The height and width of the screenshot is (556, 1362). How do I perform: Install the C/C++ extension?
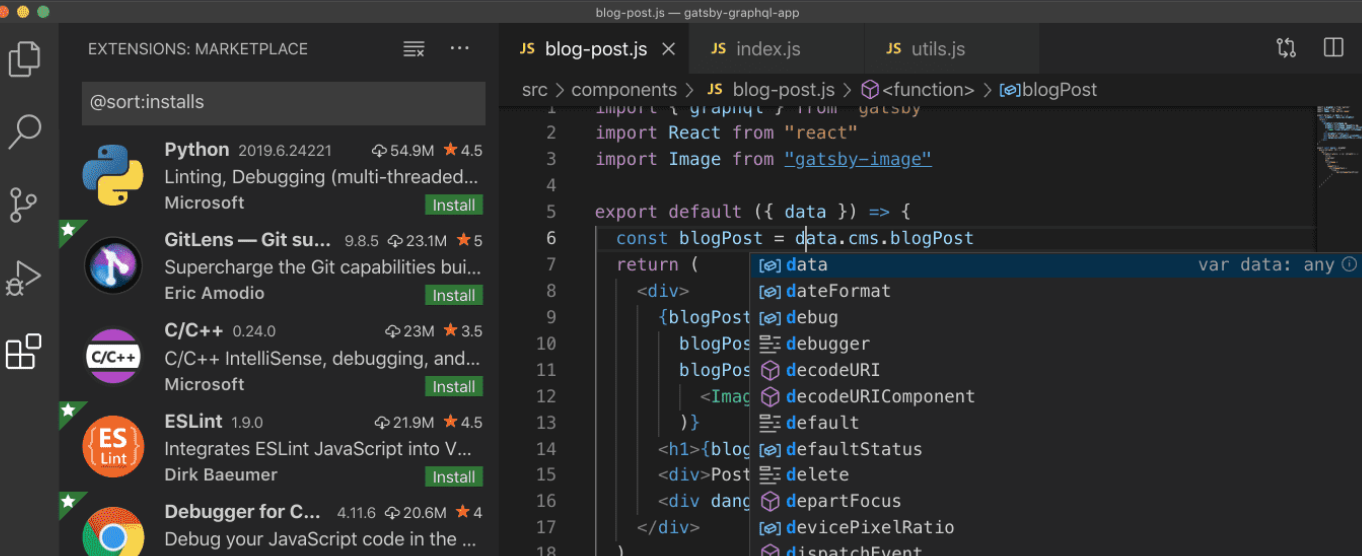(454, 386)
